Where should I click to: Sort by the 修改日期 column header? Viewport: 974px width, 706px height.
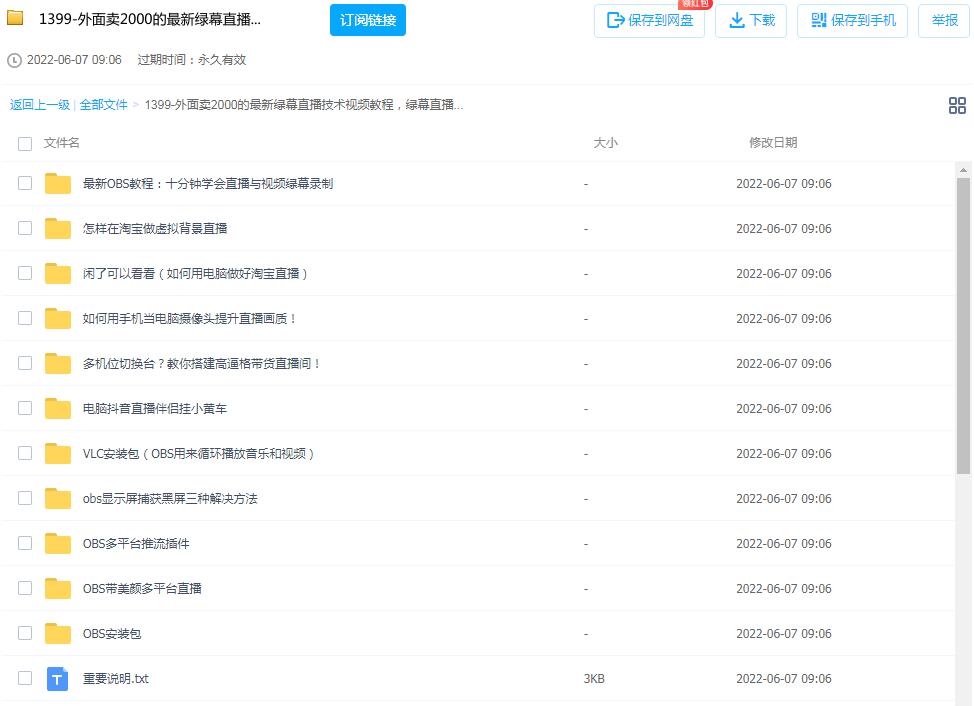point(773,143)
